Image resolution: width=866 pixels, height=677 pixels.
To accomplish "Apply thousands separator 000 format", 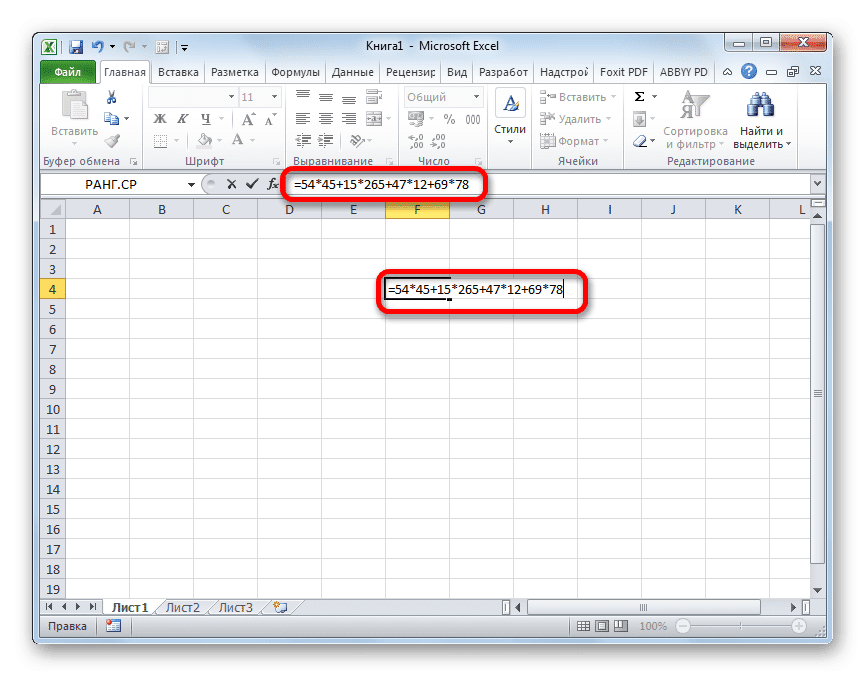I will point(473,119).
